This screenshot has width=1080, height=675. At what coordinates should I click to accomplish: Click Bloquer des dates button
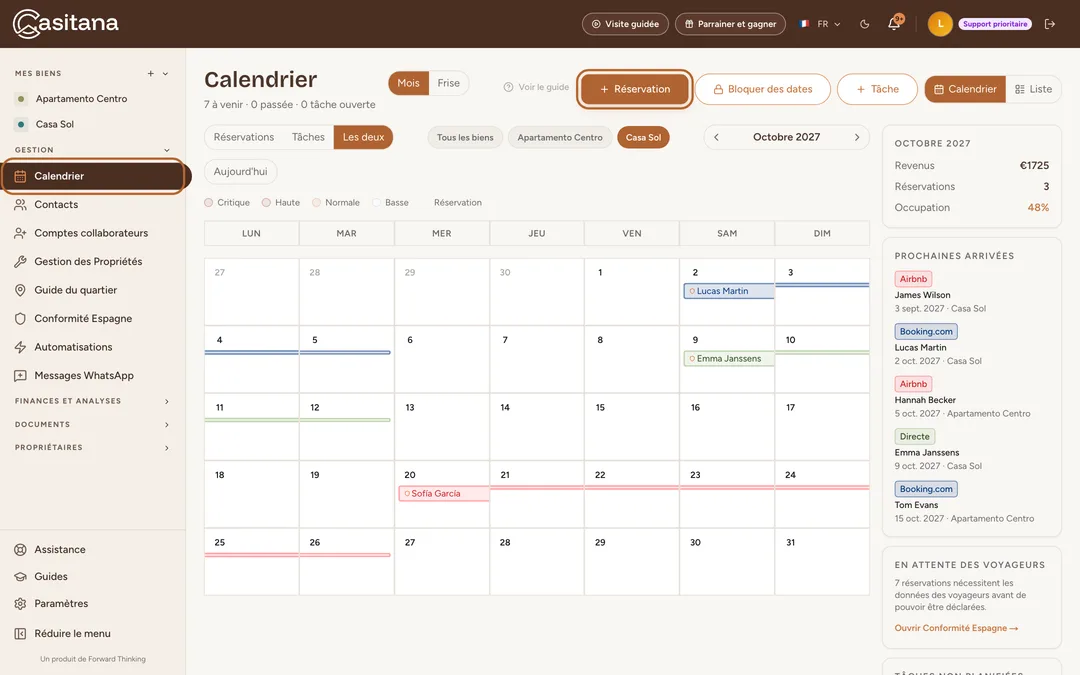coord(762,89)
